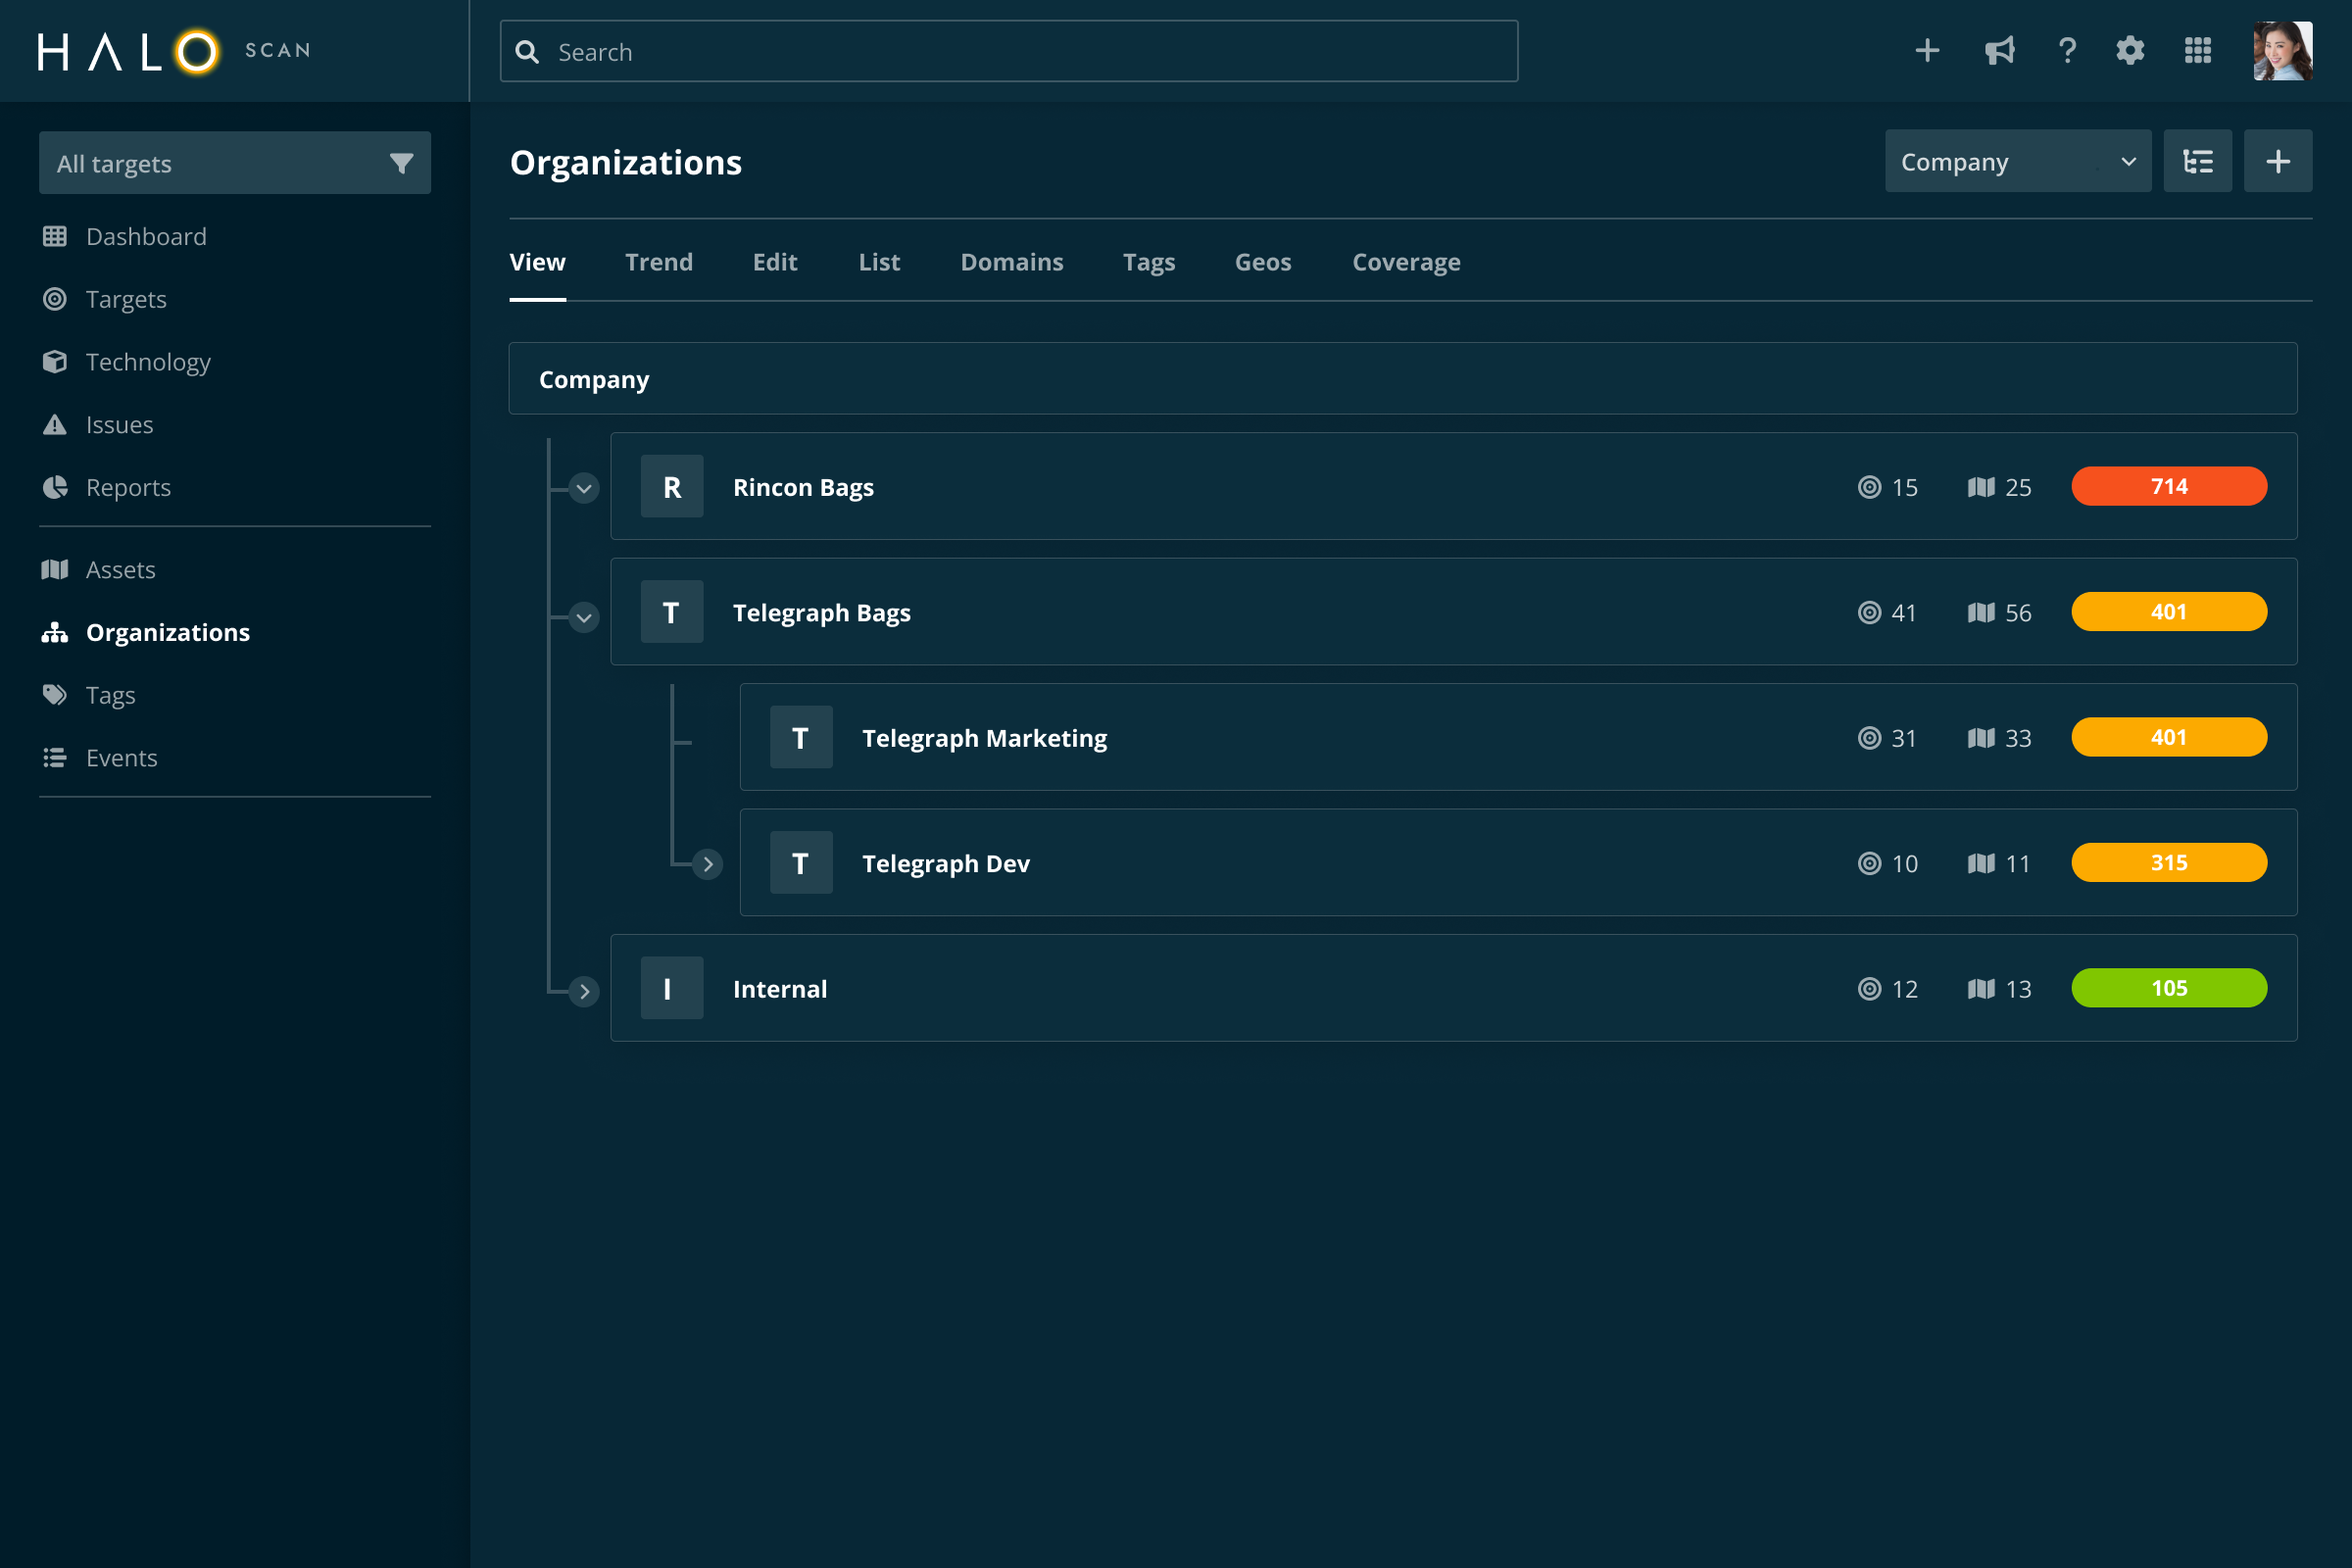Viewport: 2352px width, 1568px height.
Task: Click the Reports pie chart icon
Action: [55, 487]
